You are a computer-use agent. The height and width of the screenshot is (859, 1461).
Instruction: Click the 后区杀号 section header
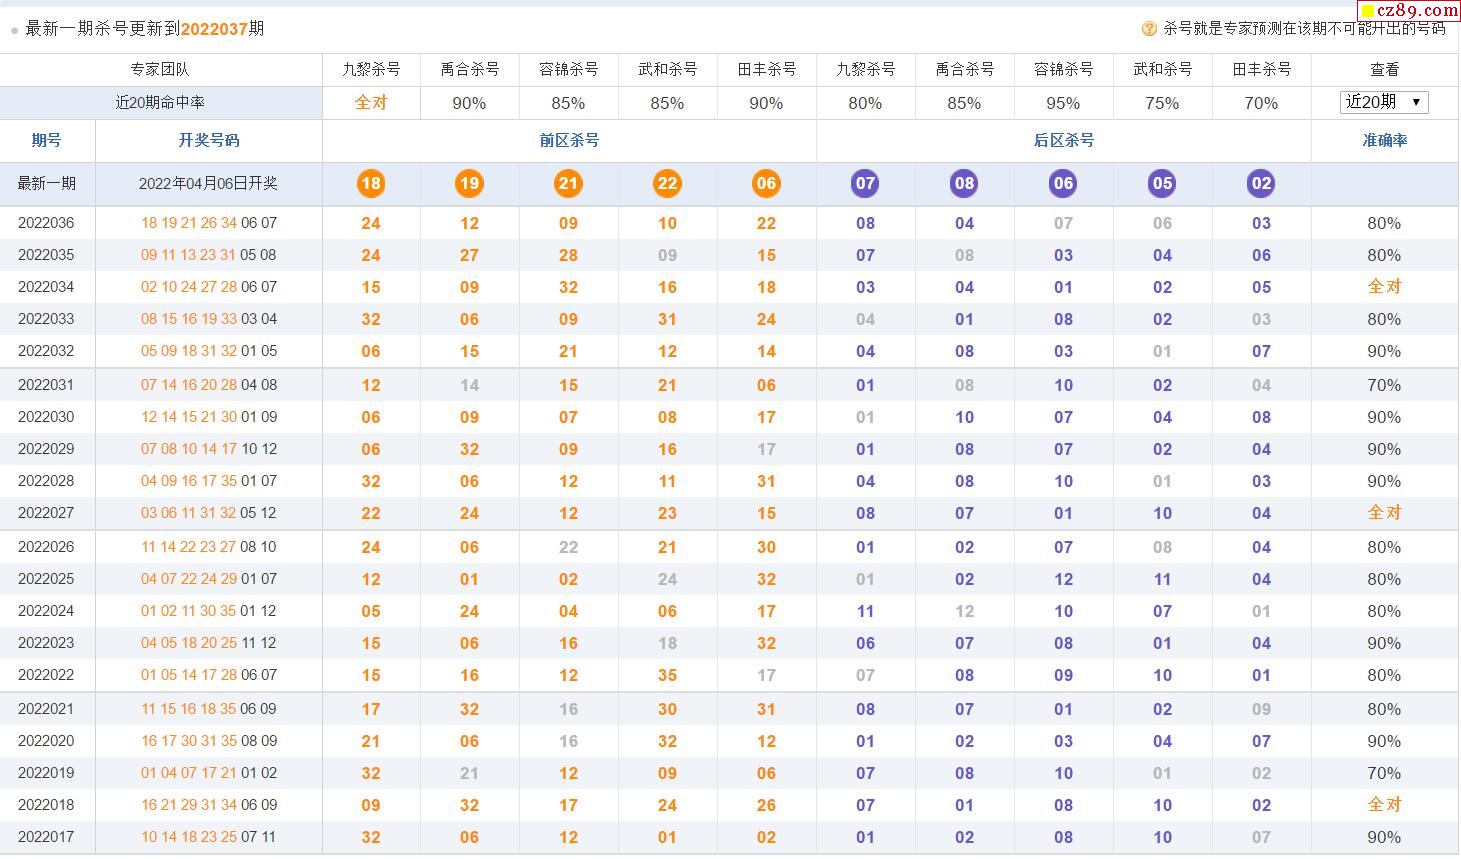(x=1063, y=140)
